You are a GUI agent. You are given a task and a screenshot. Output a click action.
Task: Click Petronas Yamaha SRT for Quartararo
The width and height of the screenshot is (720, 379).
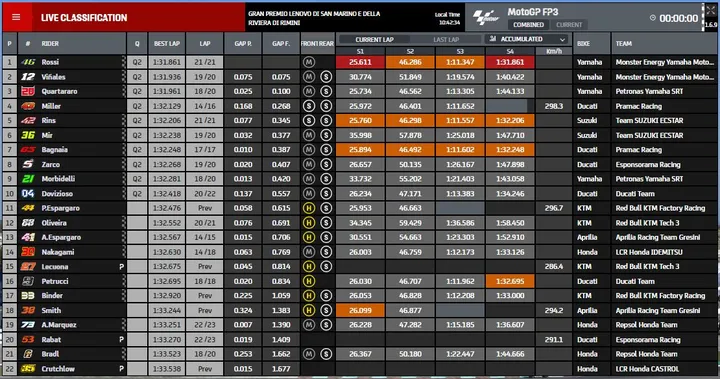click(649, 91)
